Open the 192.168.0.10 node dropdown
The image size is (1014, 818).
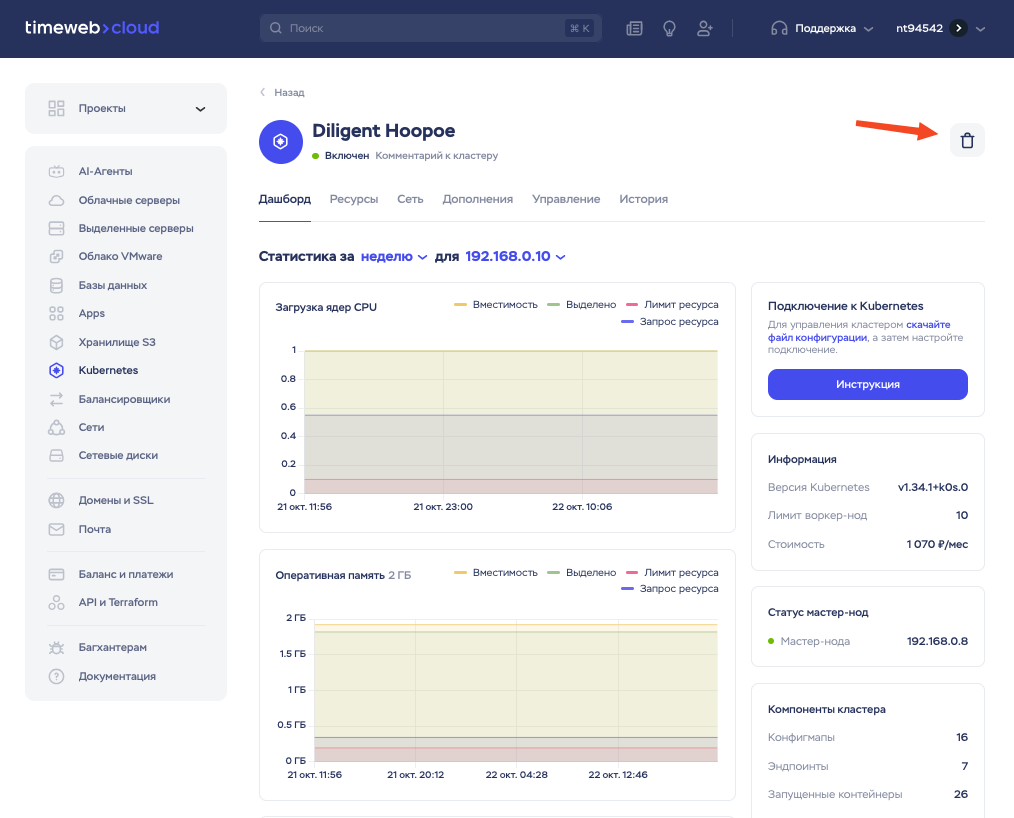click(515, 257)
